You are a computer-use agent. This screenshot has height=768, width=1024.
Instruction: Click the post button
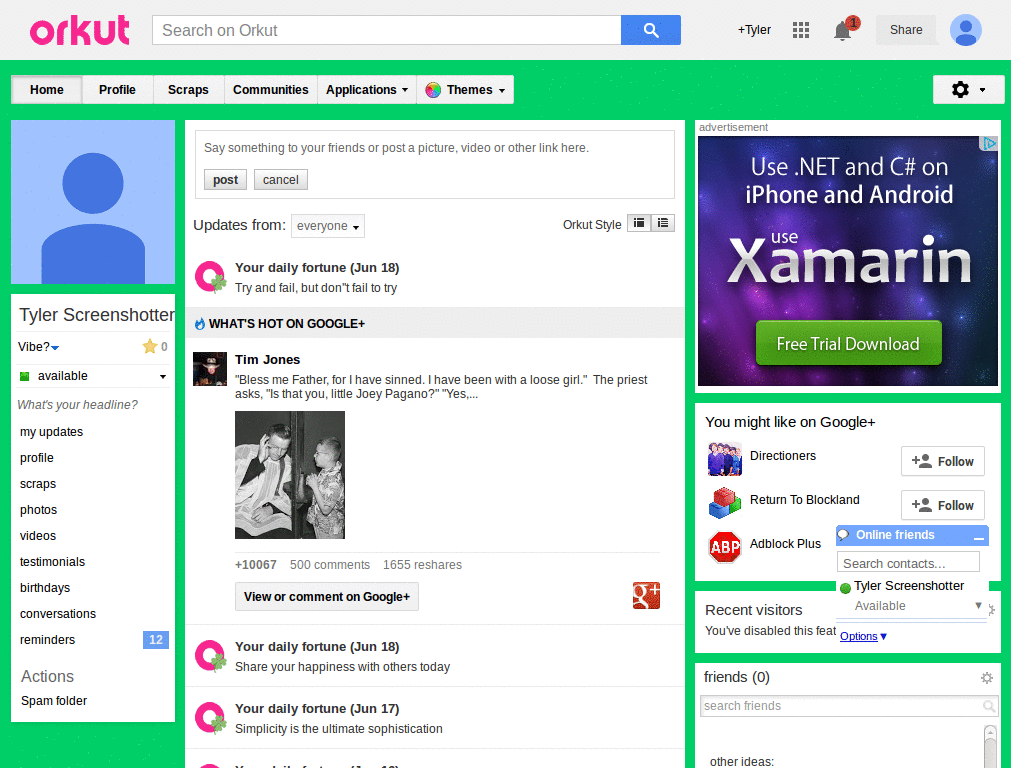[x=225, y=180]
